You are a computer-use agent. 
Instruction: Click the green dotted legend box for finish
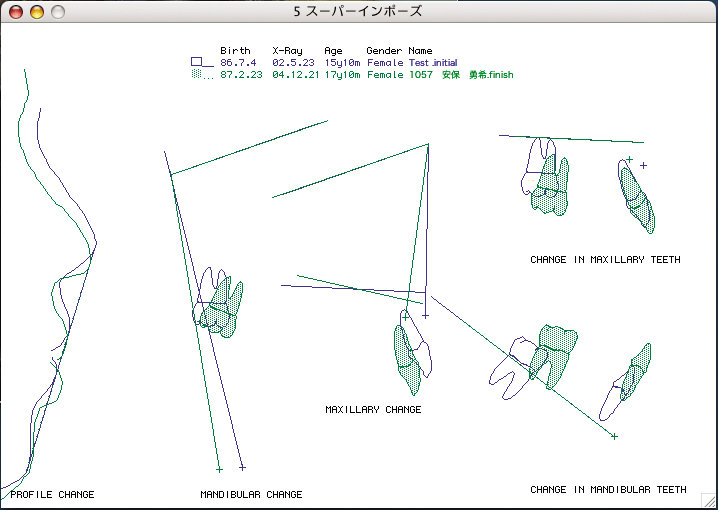[x=196, y=74]
